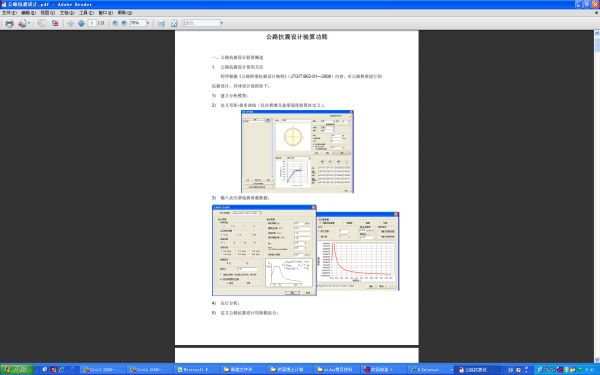600x375 pixels.
Task: Click the third quick launch icon in taskbar
Action: click(x=62, y=370)
